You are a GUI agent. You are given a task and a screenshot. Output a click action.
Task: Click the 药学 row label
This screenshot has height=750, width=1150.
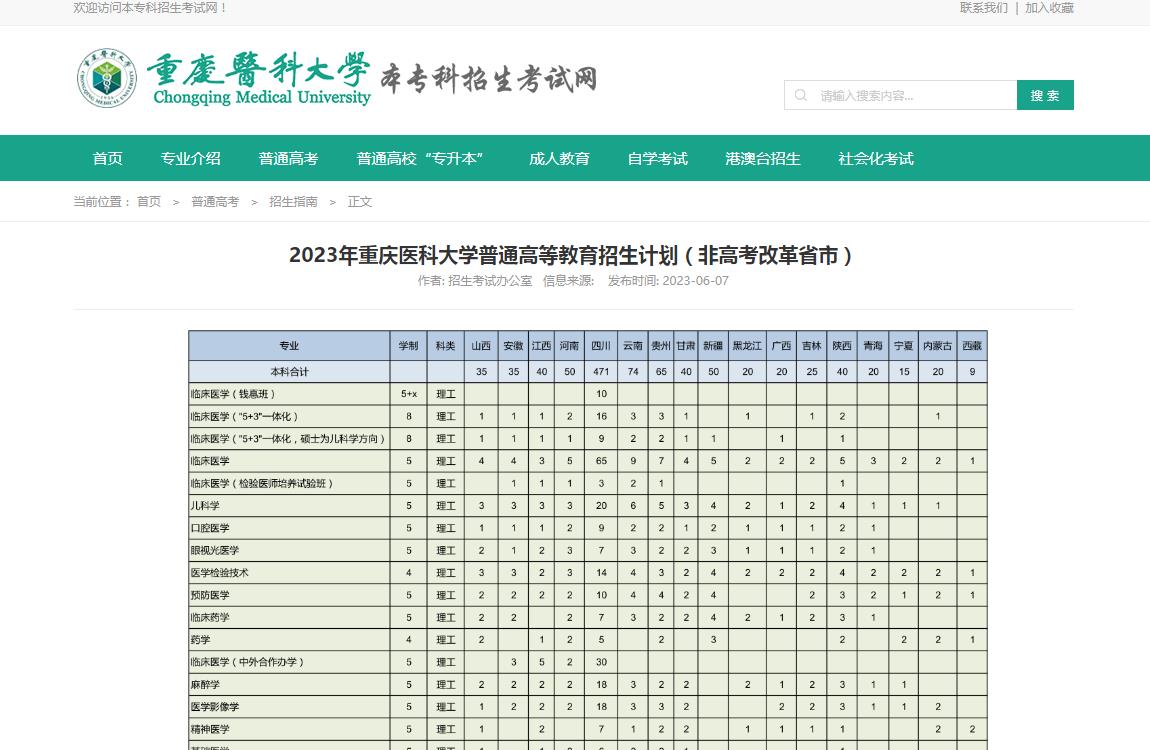point(289,639)
